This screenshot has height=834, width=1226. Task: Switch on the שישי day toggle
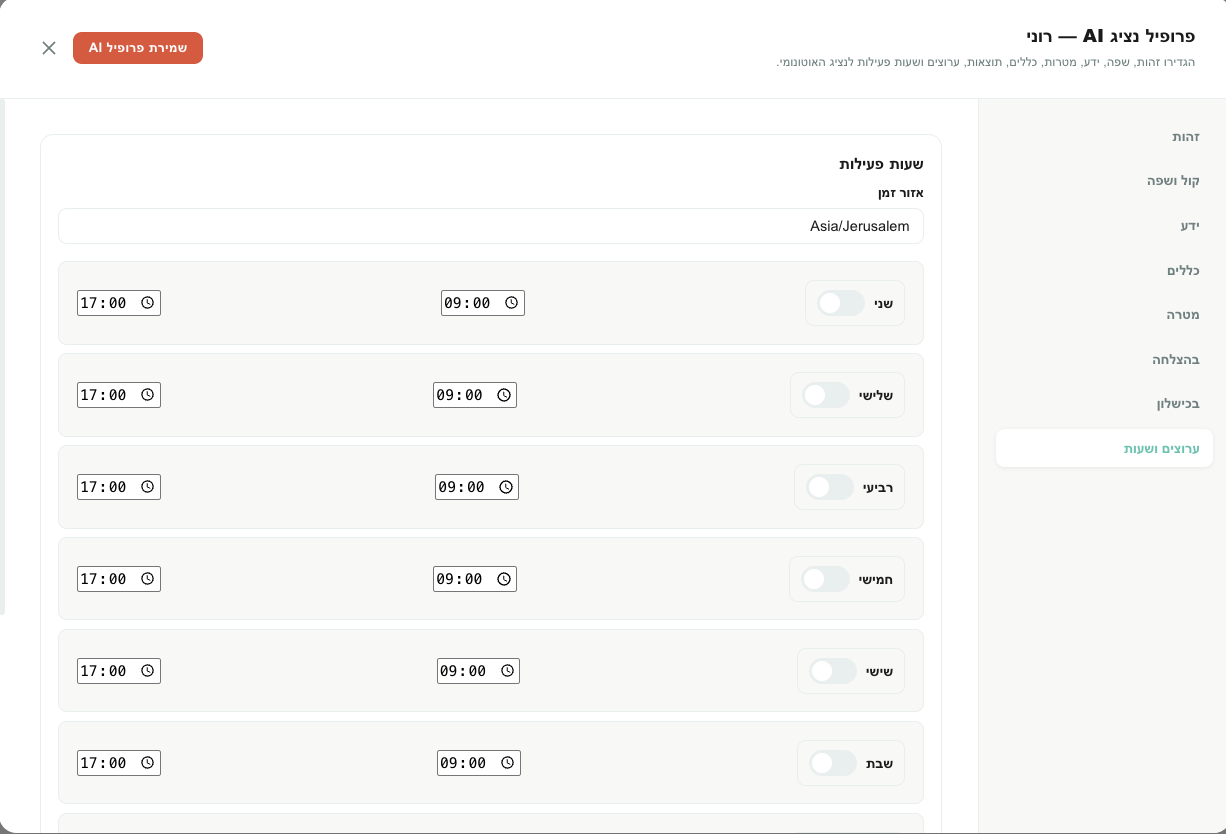click(833, 671)
